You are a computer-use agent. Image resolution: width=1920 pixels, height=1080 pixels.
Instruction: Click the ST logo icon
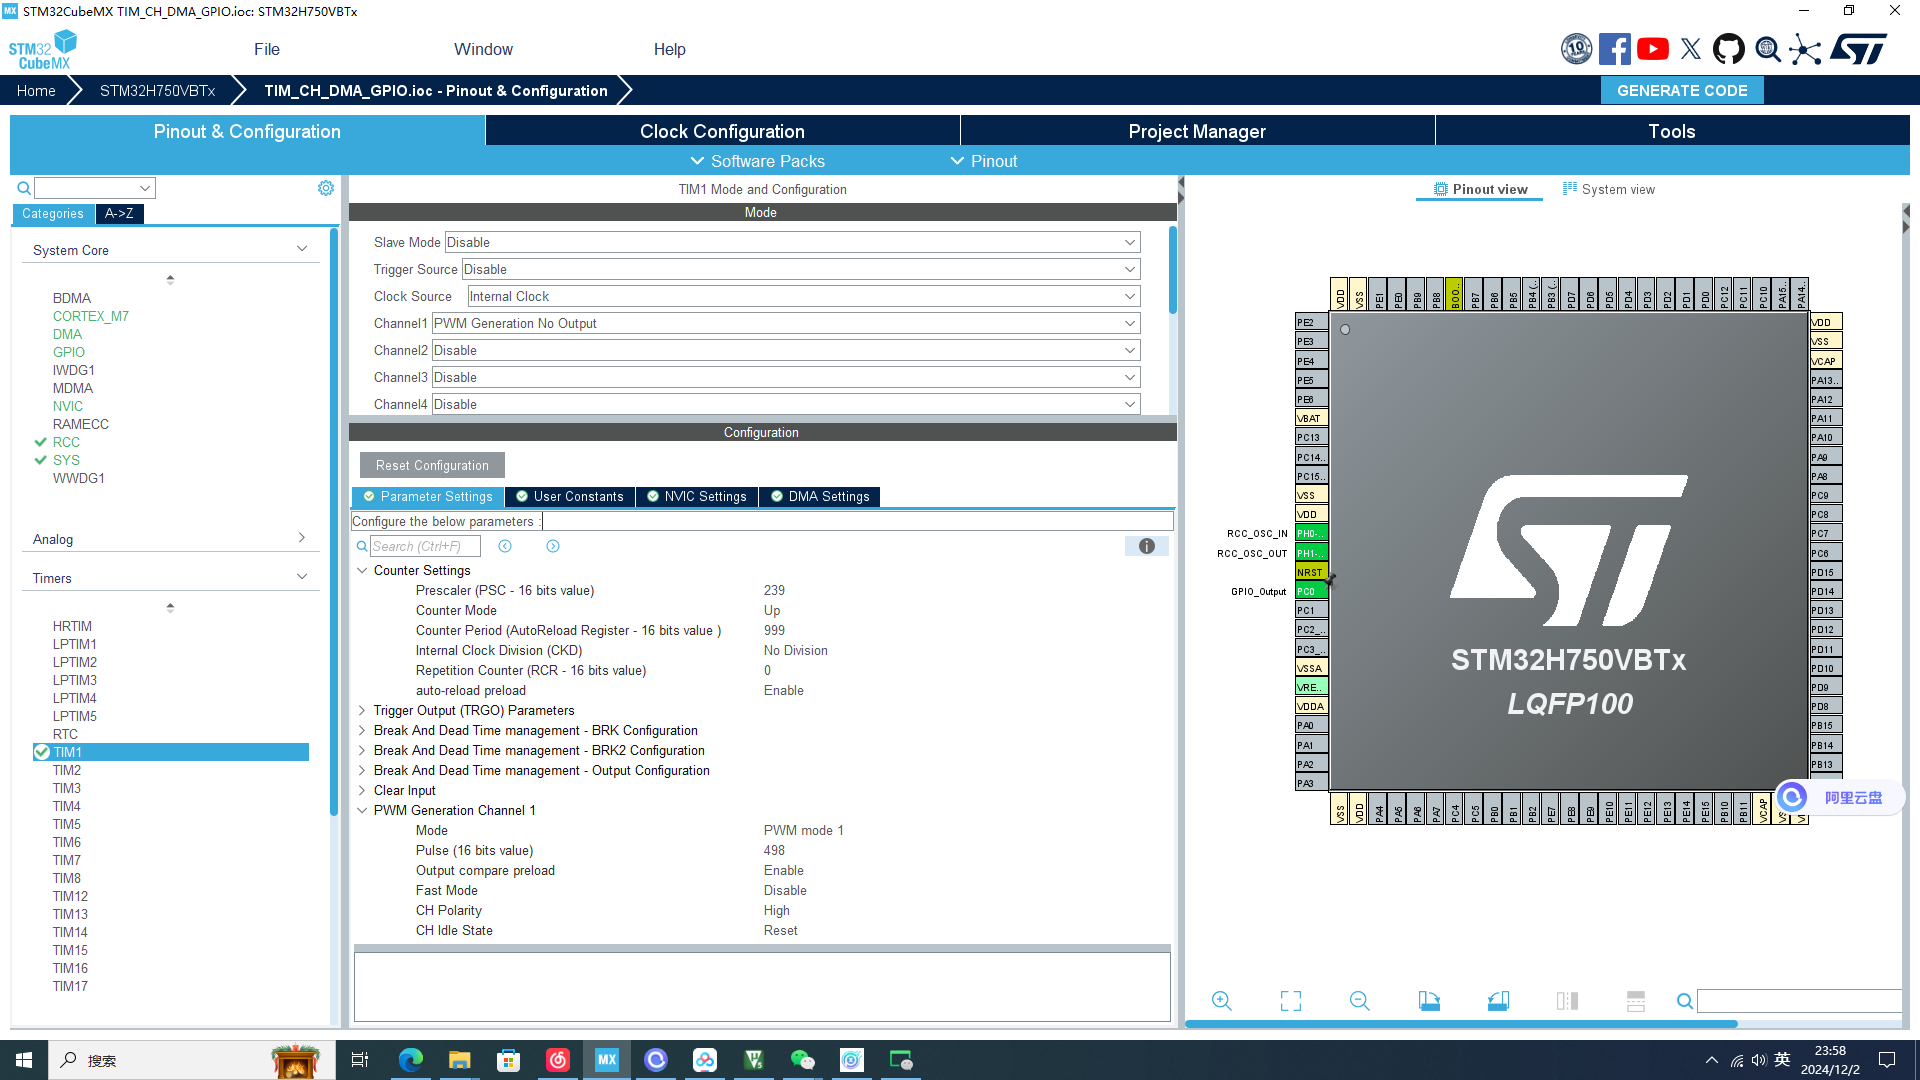click(x=1859, y=49)
